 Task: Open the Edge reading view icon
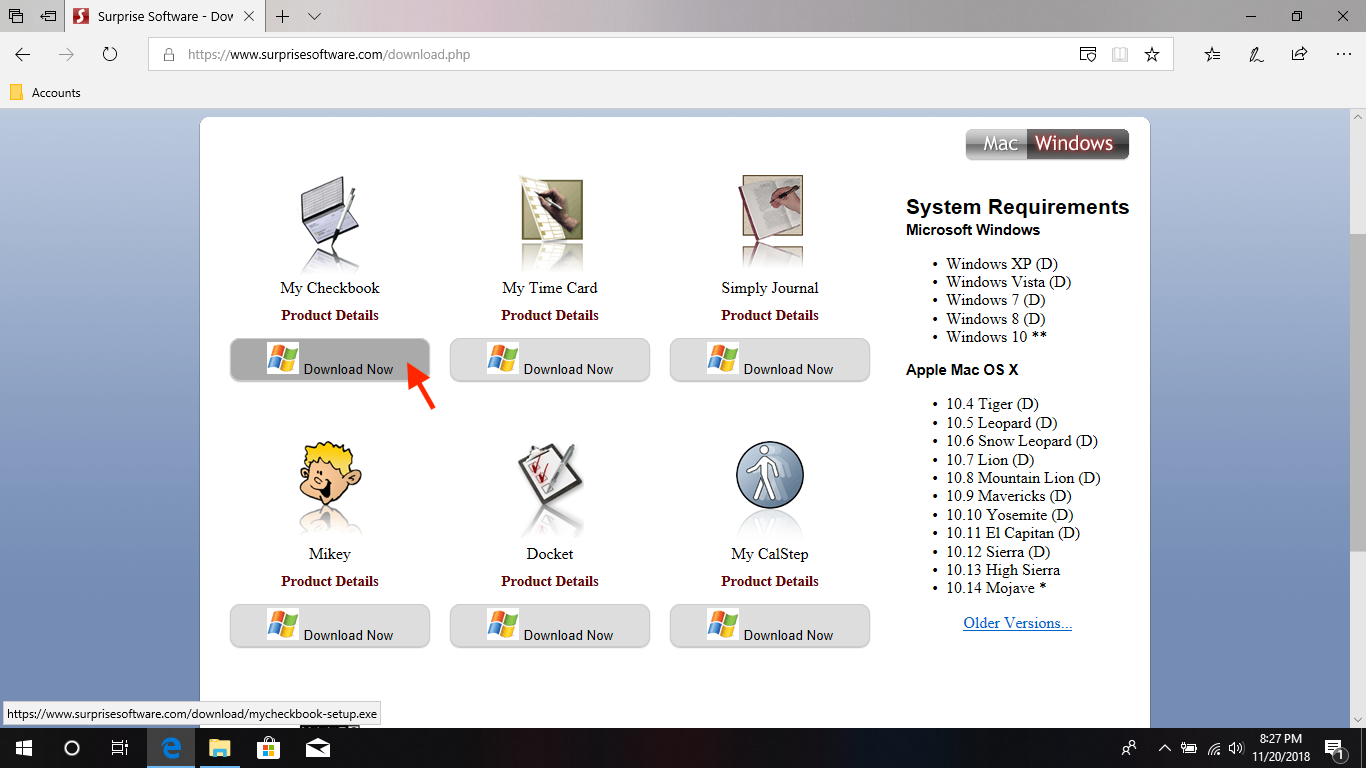1120,55
